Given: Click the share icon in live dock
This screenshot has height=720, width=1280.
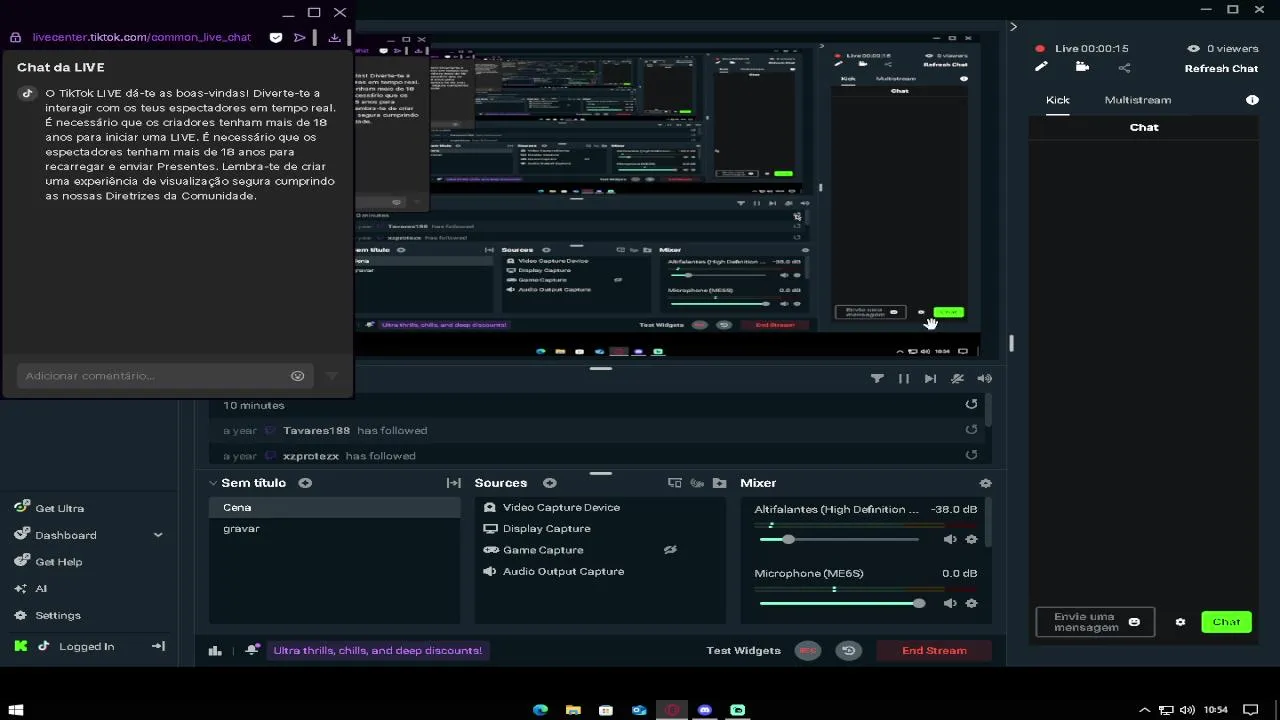Looking at the screenshot, I should (x=1124, y=68).
